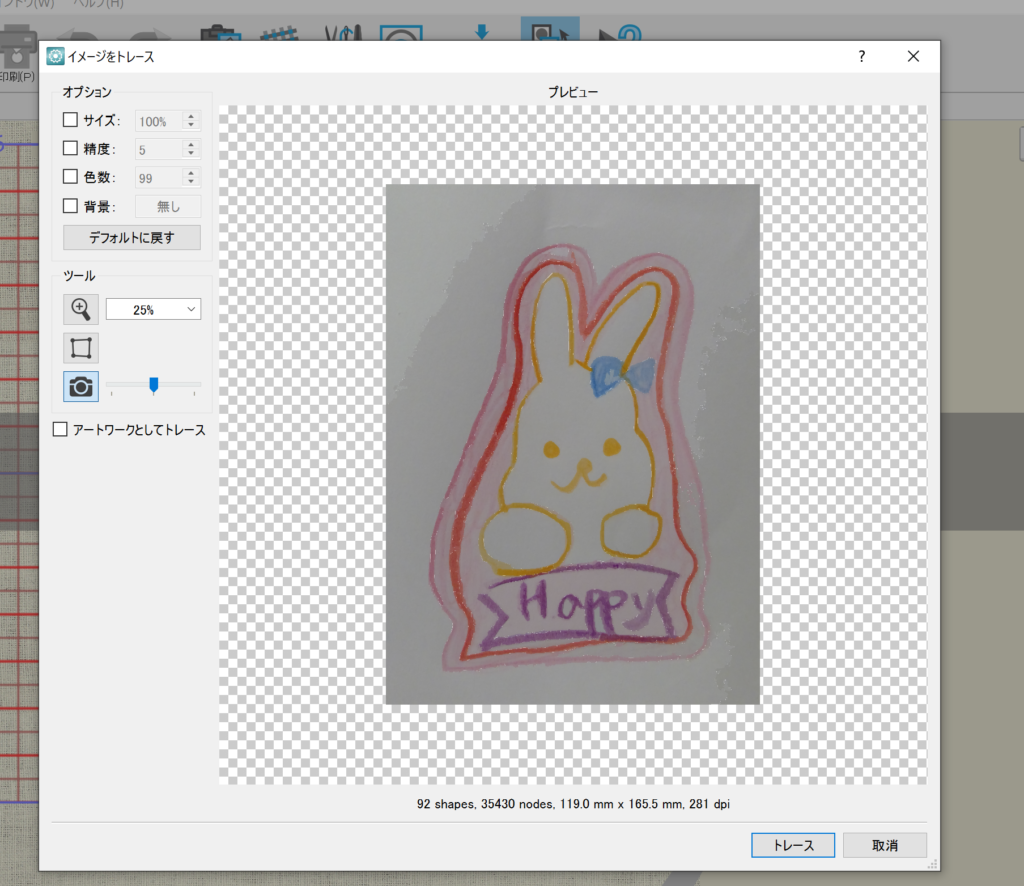Check the 背景 option

pos(70,207)
